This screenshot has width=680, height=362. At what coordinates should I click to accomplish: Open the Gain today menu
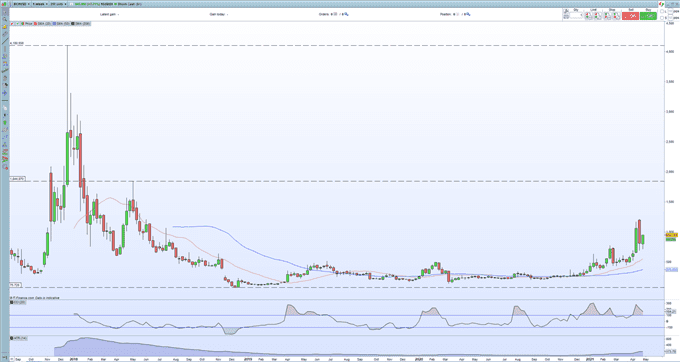coord(219,14)
